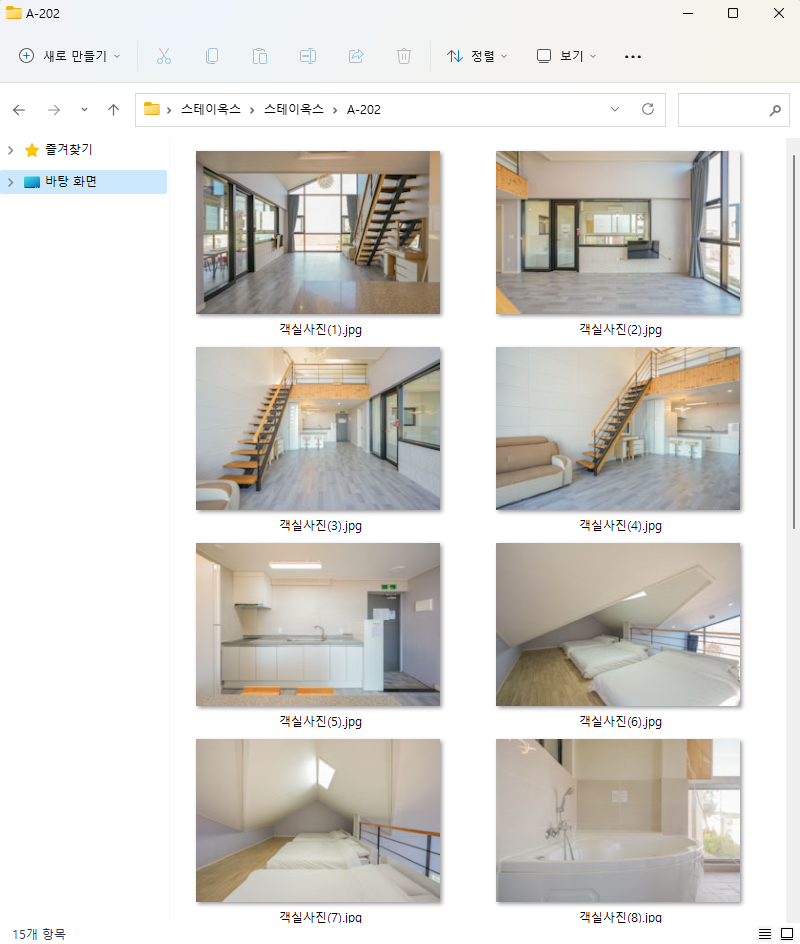Select 즐겨찾기 in the sidebar

pyautogui.click(x=69, y=149)
